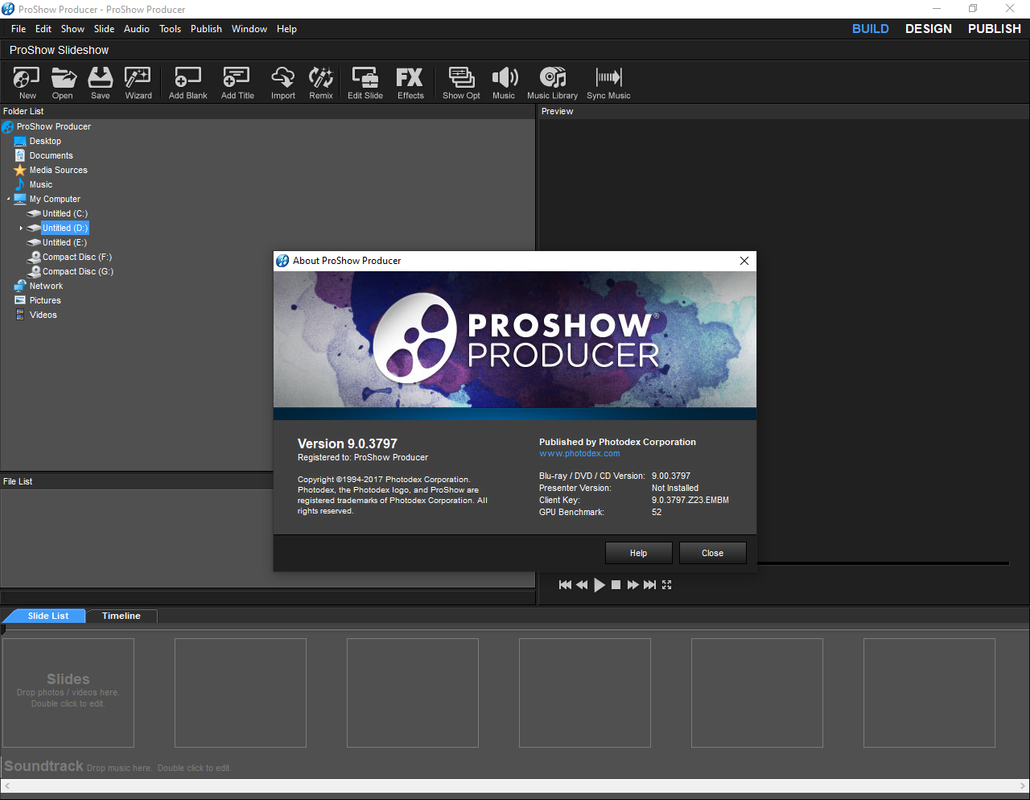This screenshot has width=1030, height=800.
Task: Open the Slide menu
Action: [x=104, y=29]
